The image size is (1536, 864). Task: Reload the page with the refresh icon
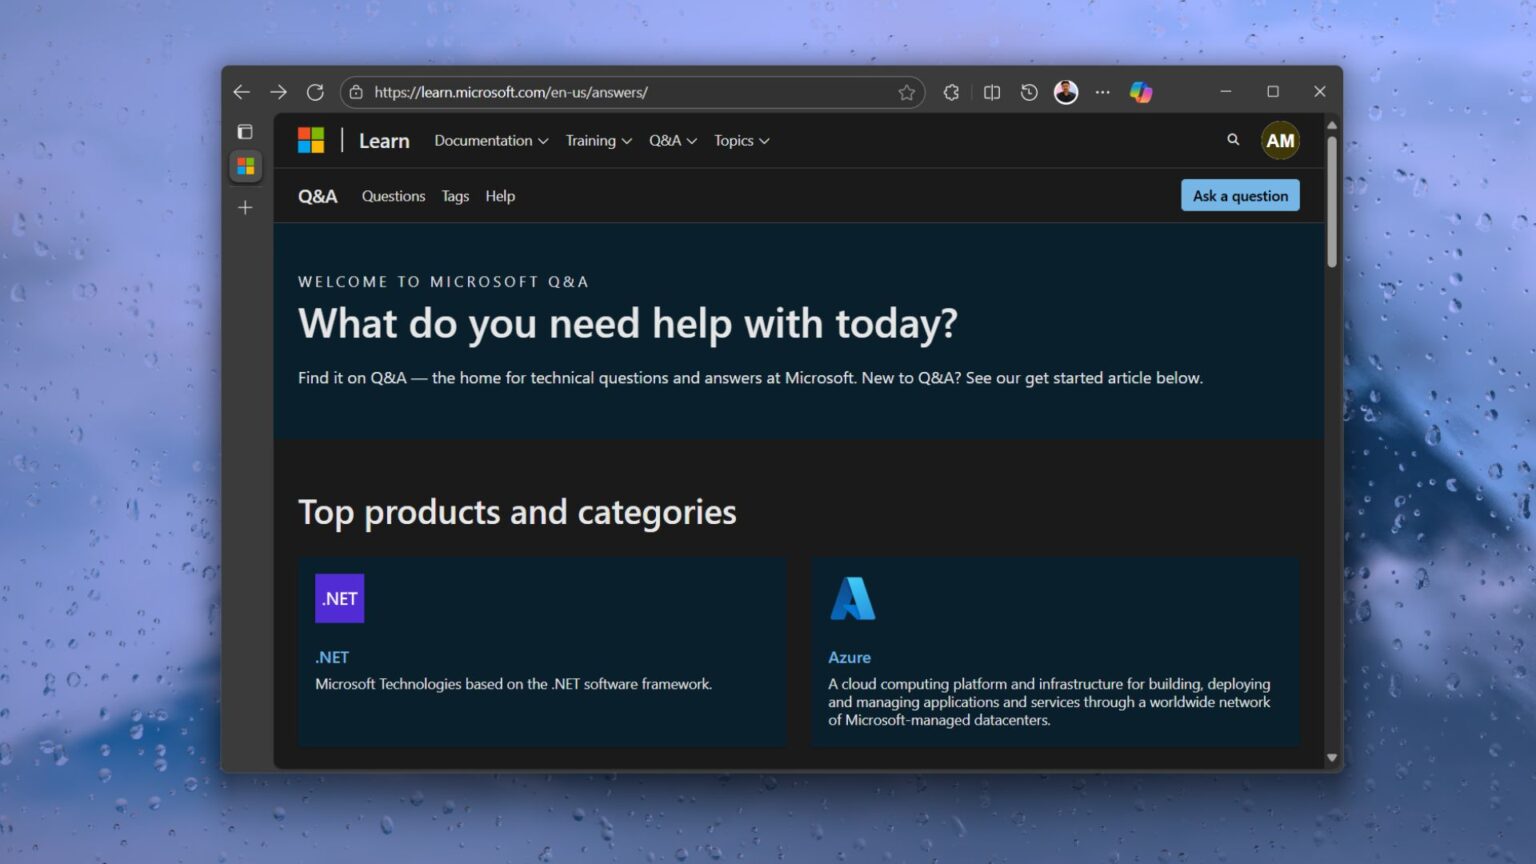[x=316, y=92]
